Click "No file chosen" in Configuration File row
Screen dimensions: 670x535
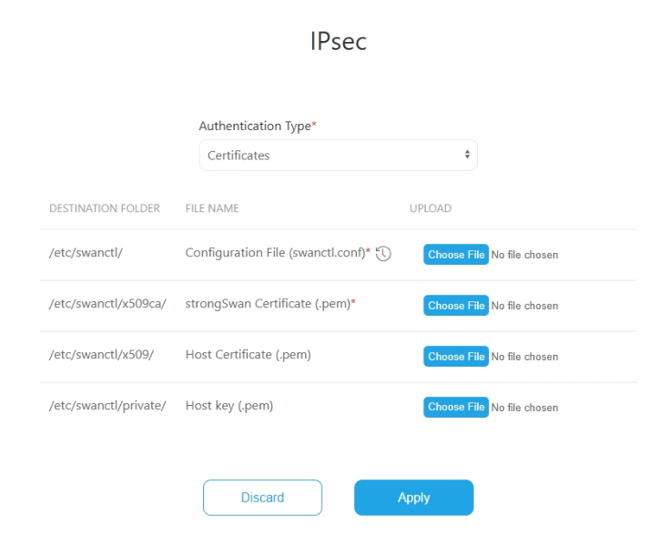[x=525, y=255]
